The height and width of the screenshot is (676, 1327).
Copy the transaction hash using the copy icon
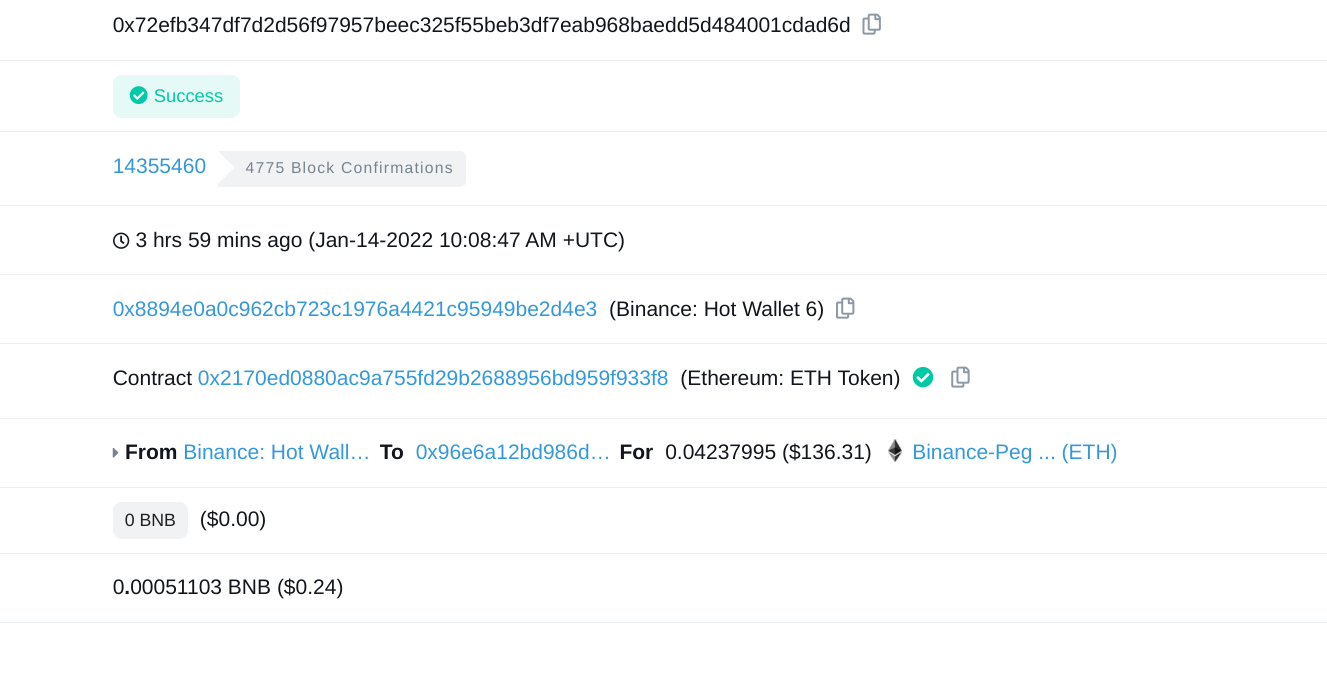pos(871,24)
